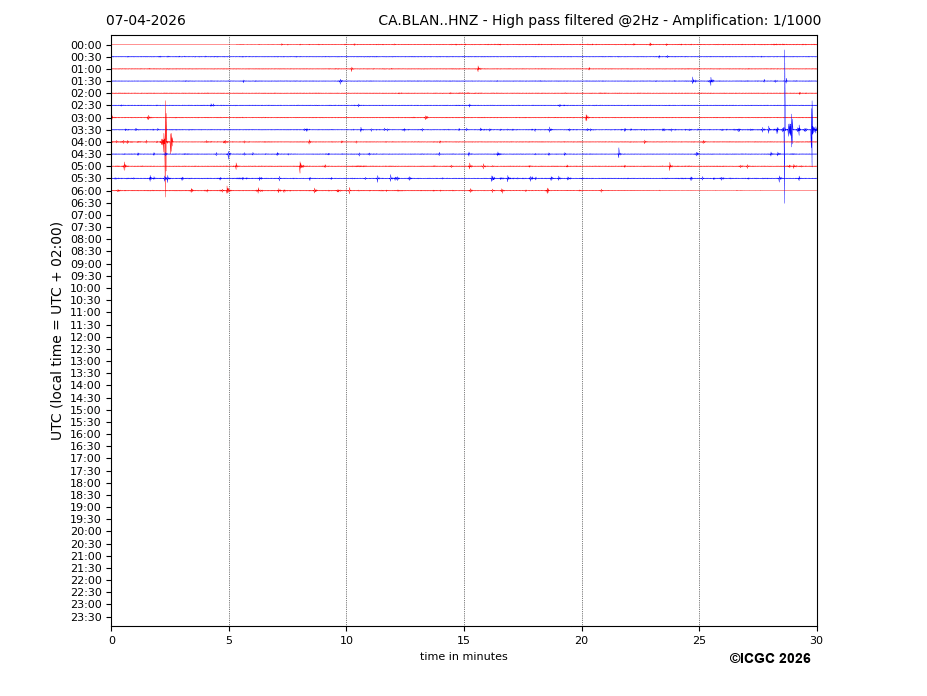Click the 15:00 time row label
927x696 pixels.
tap(86, 410)
